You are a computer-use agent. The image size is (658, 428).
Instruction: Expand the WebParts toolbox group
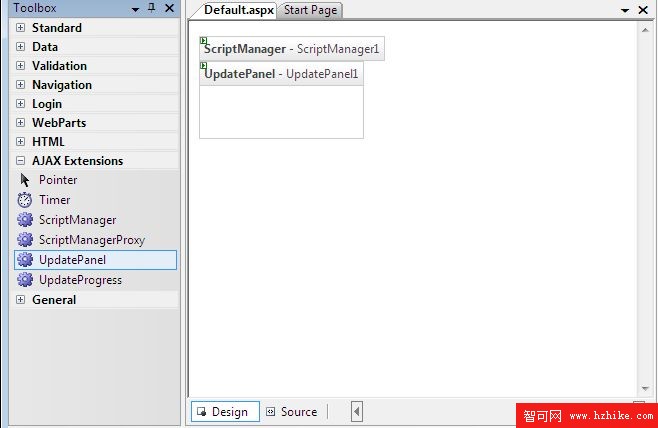(21, 123)
